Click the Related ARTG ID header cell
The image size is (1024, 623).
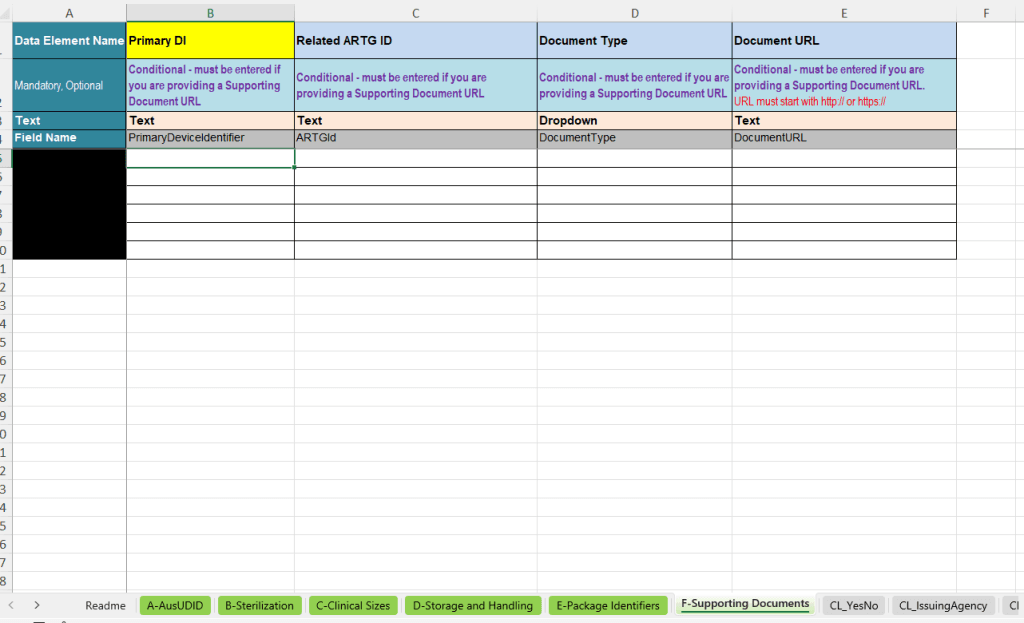click(415, 40)
